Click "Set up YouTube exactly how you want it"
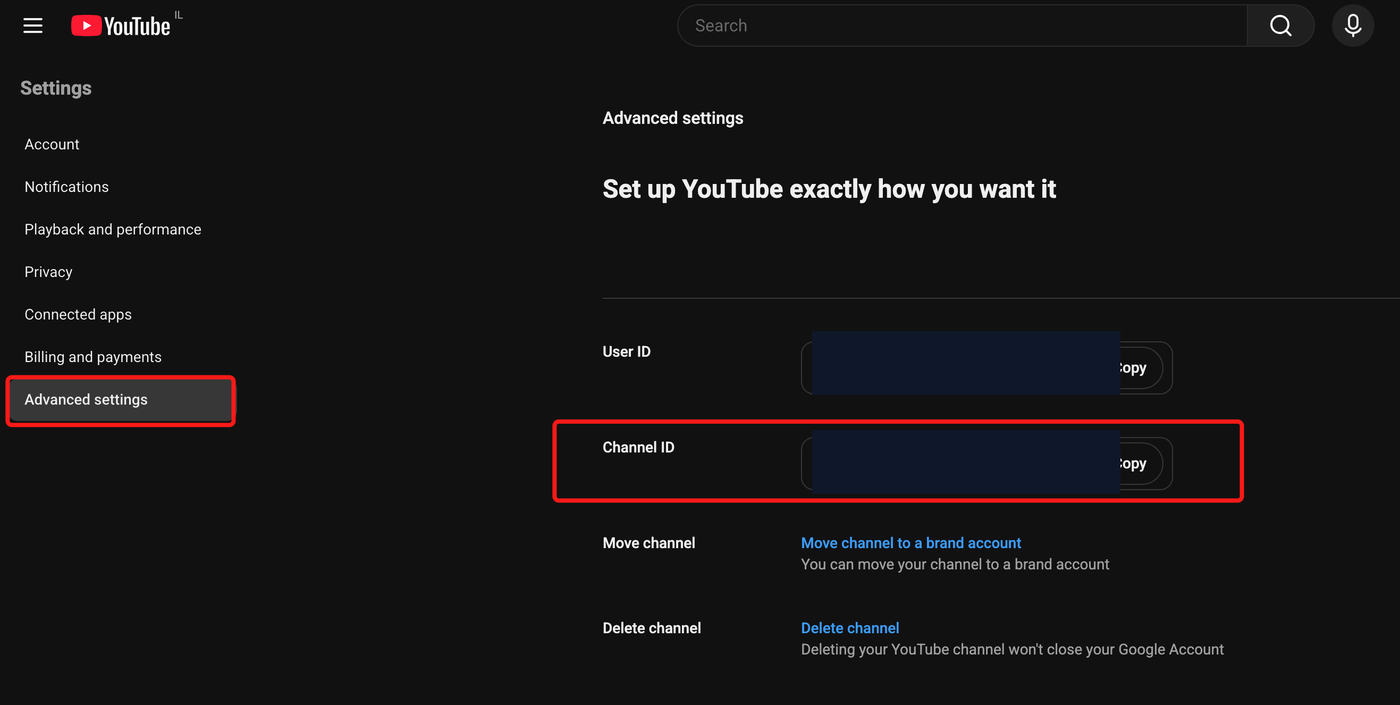This screenshot has width=1400, height=705. tap(830, 189)
